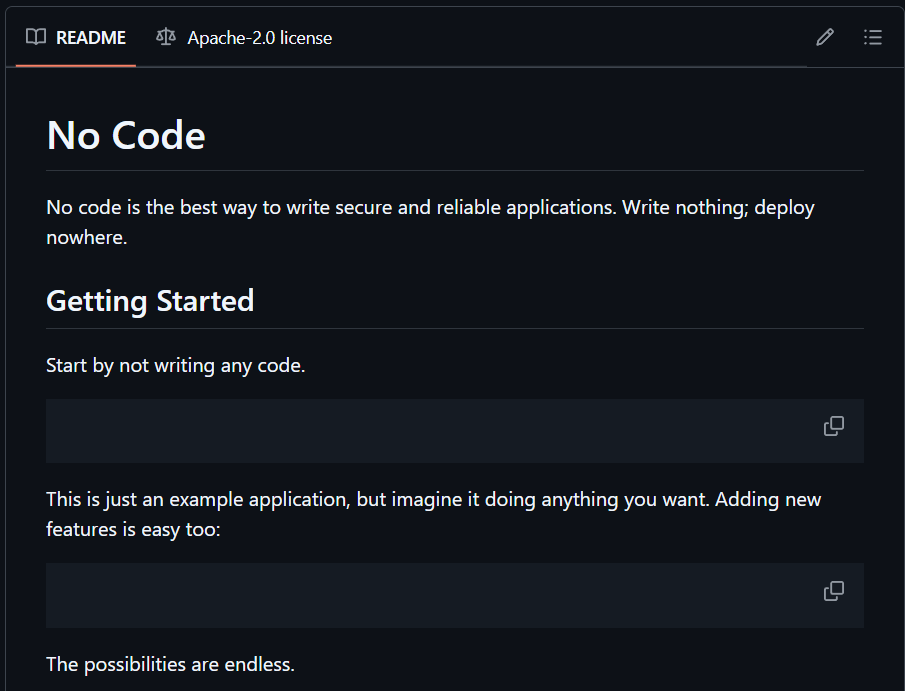Viewport: 905px width, 691px height.
Task: Switch to the README tab label
Action: coord(90,38)
